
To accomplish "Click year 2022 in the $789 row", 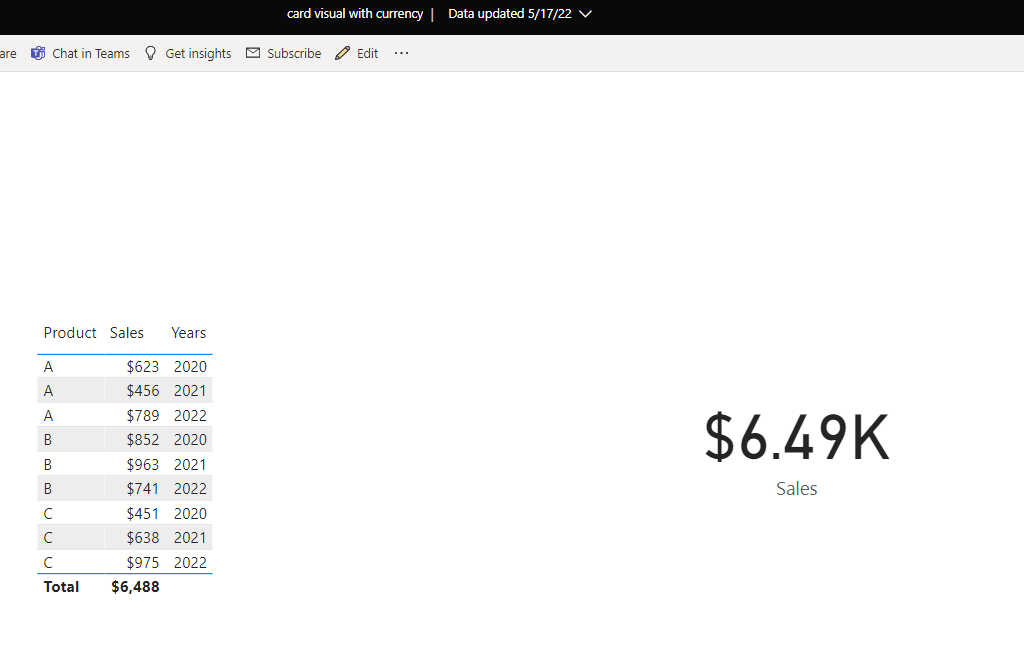I will 190,416.
